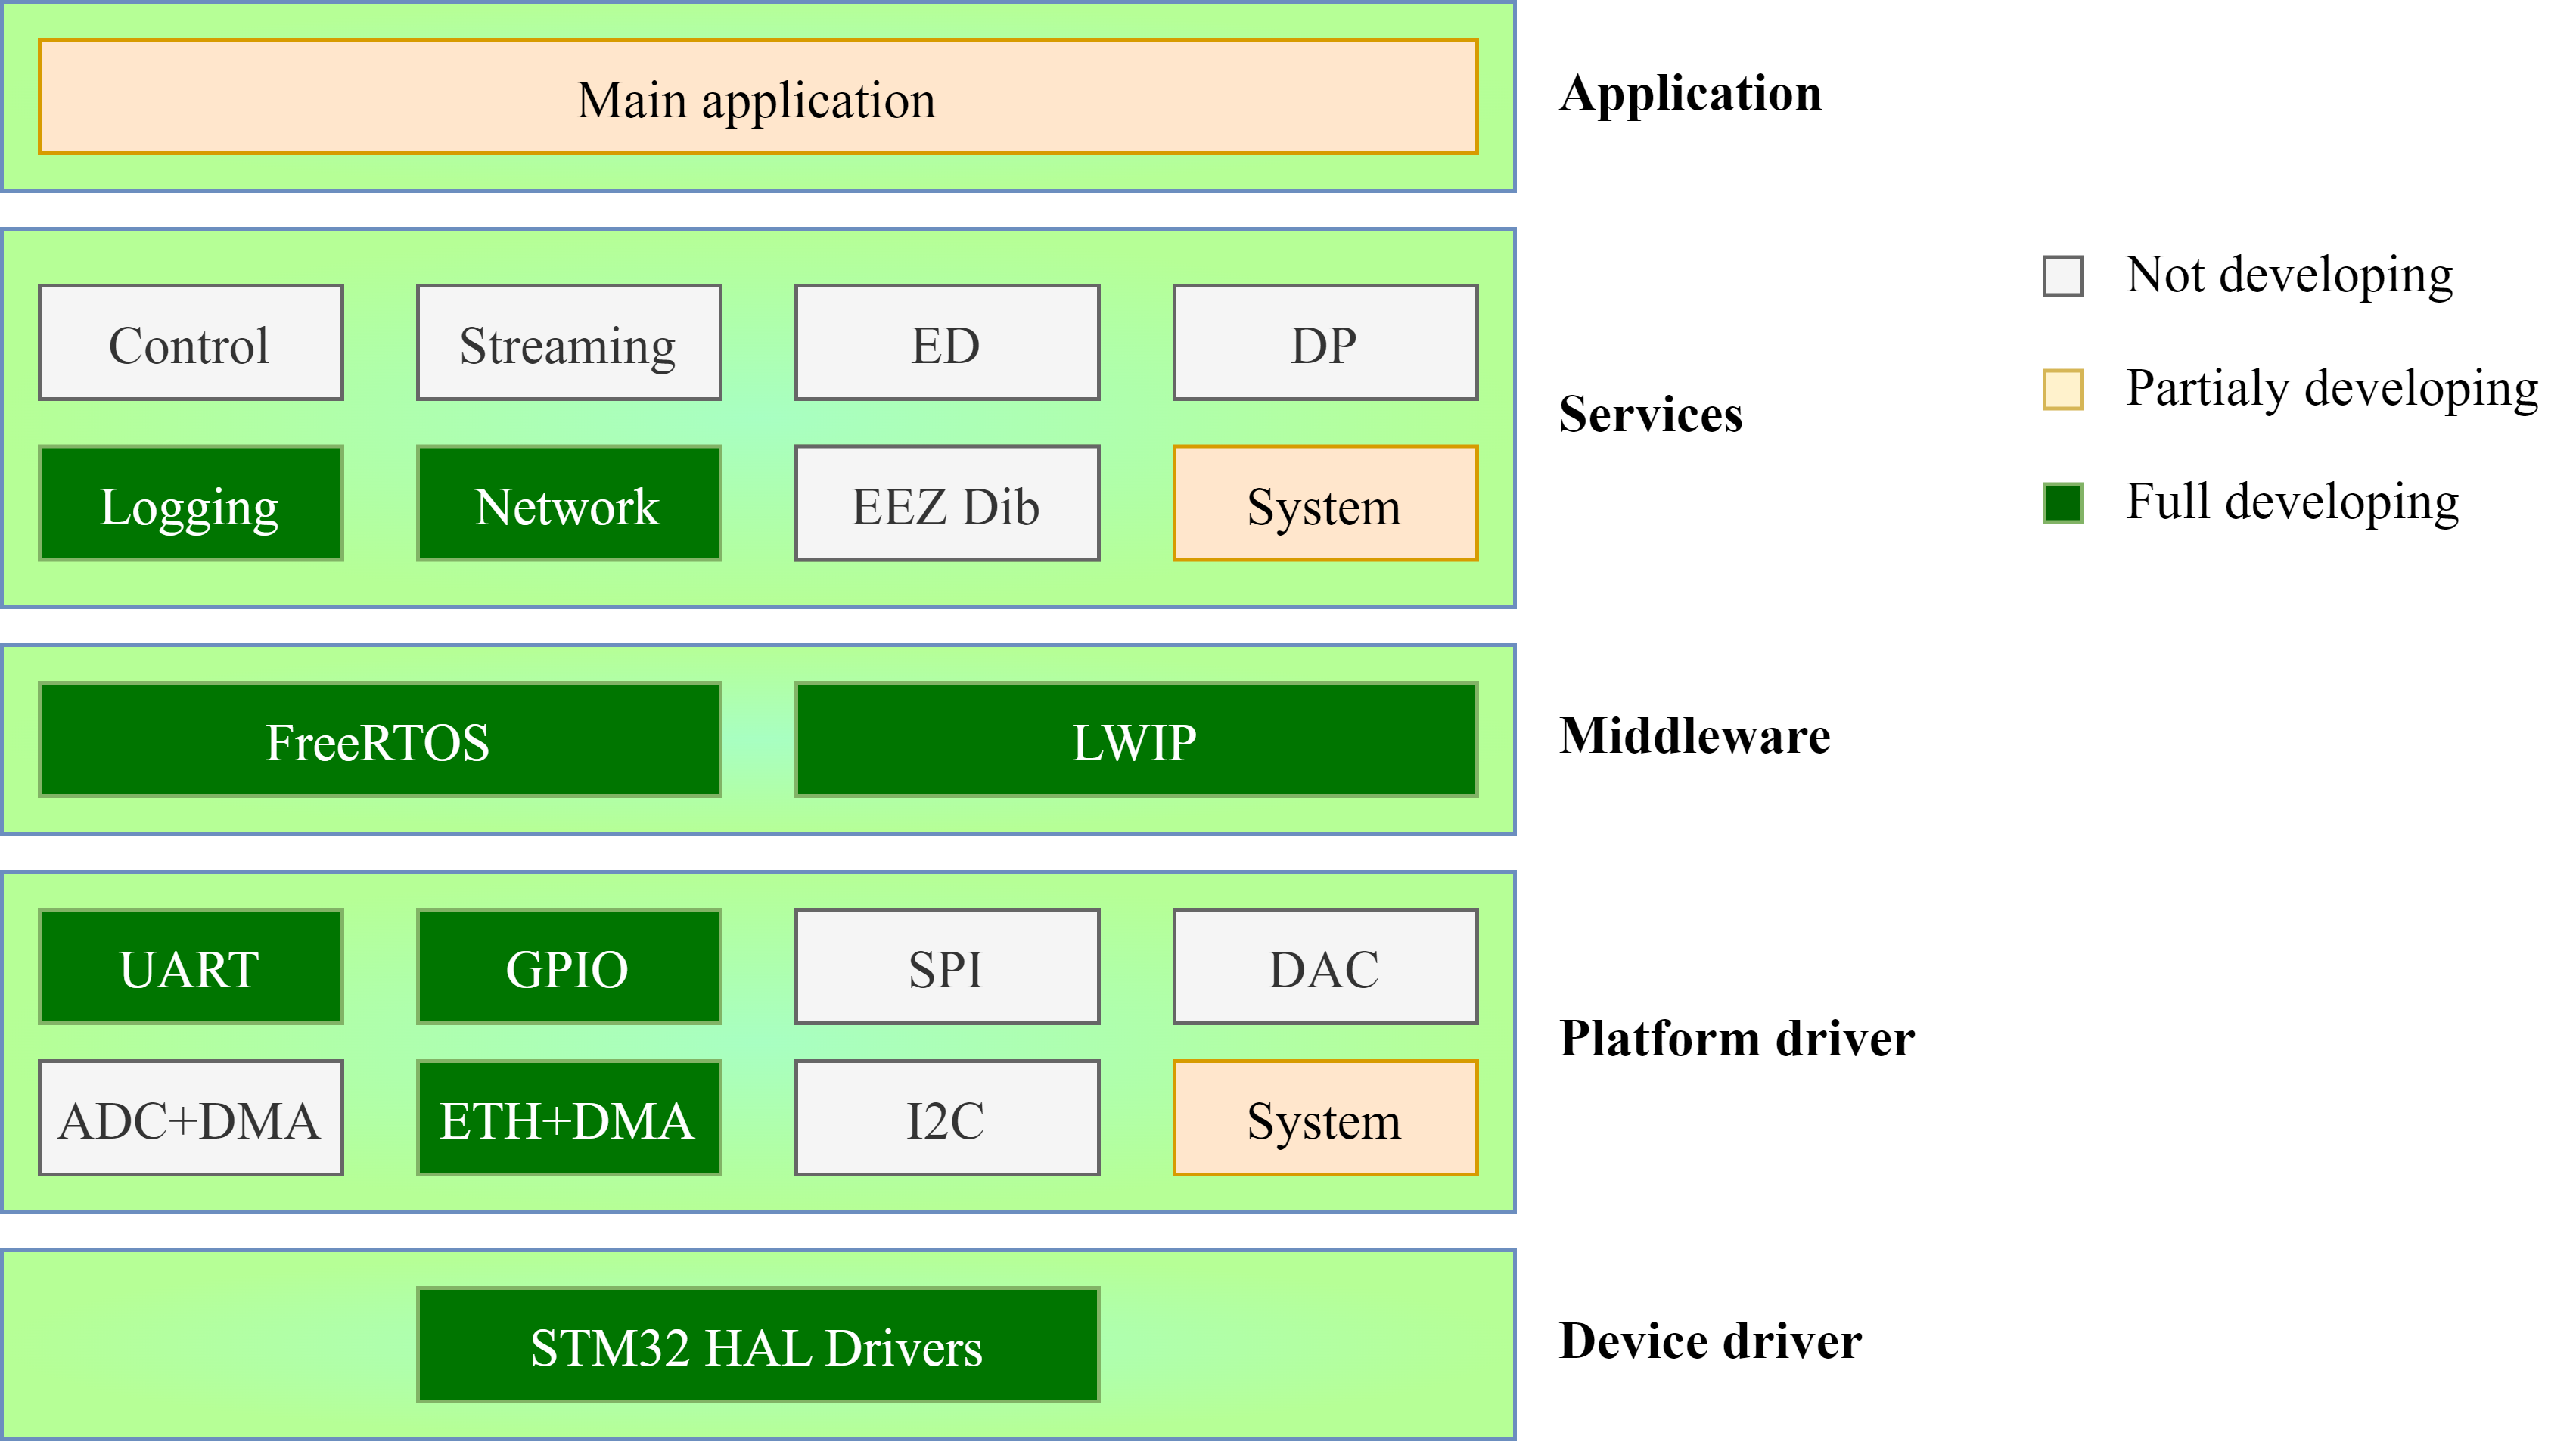The width and height of the screenshot is (2576, 1445).
Task: Select the FreeRTOS block
Action: [379, 740]
